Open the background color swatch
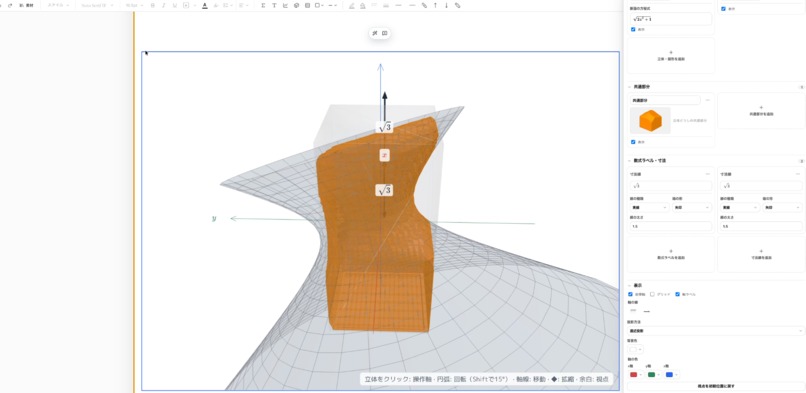The image size is (806, 393). tap(636, 349)
